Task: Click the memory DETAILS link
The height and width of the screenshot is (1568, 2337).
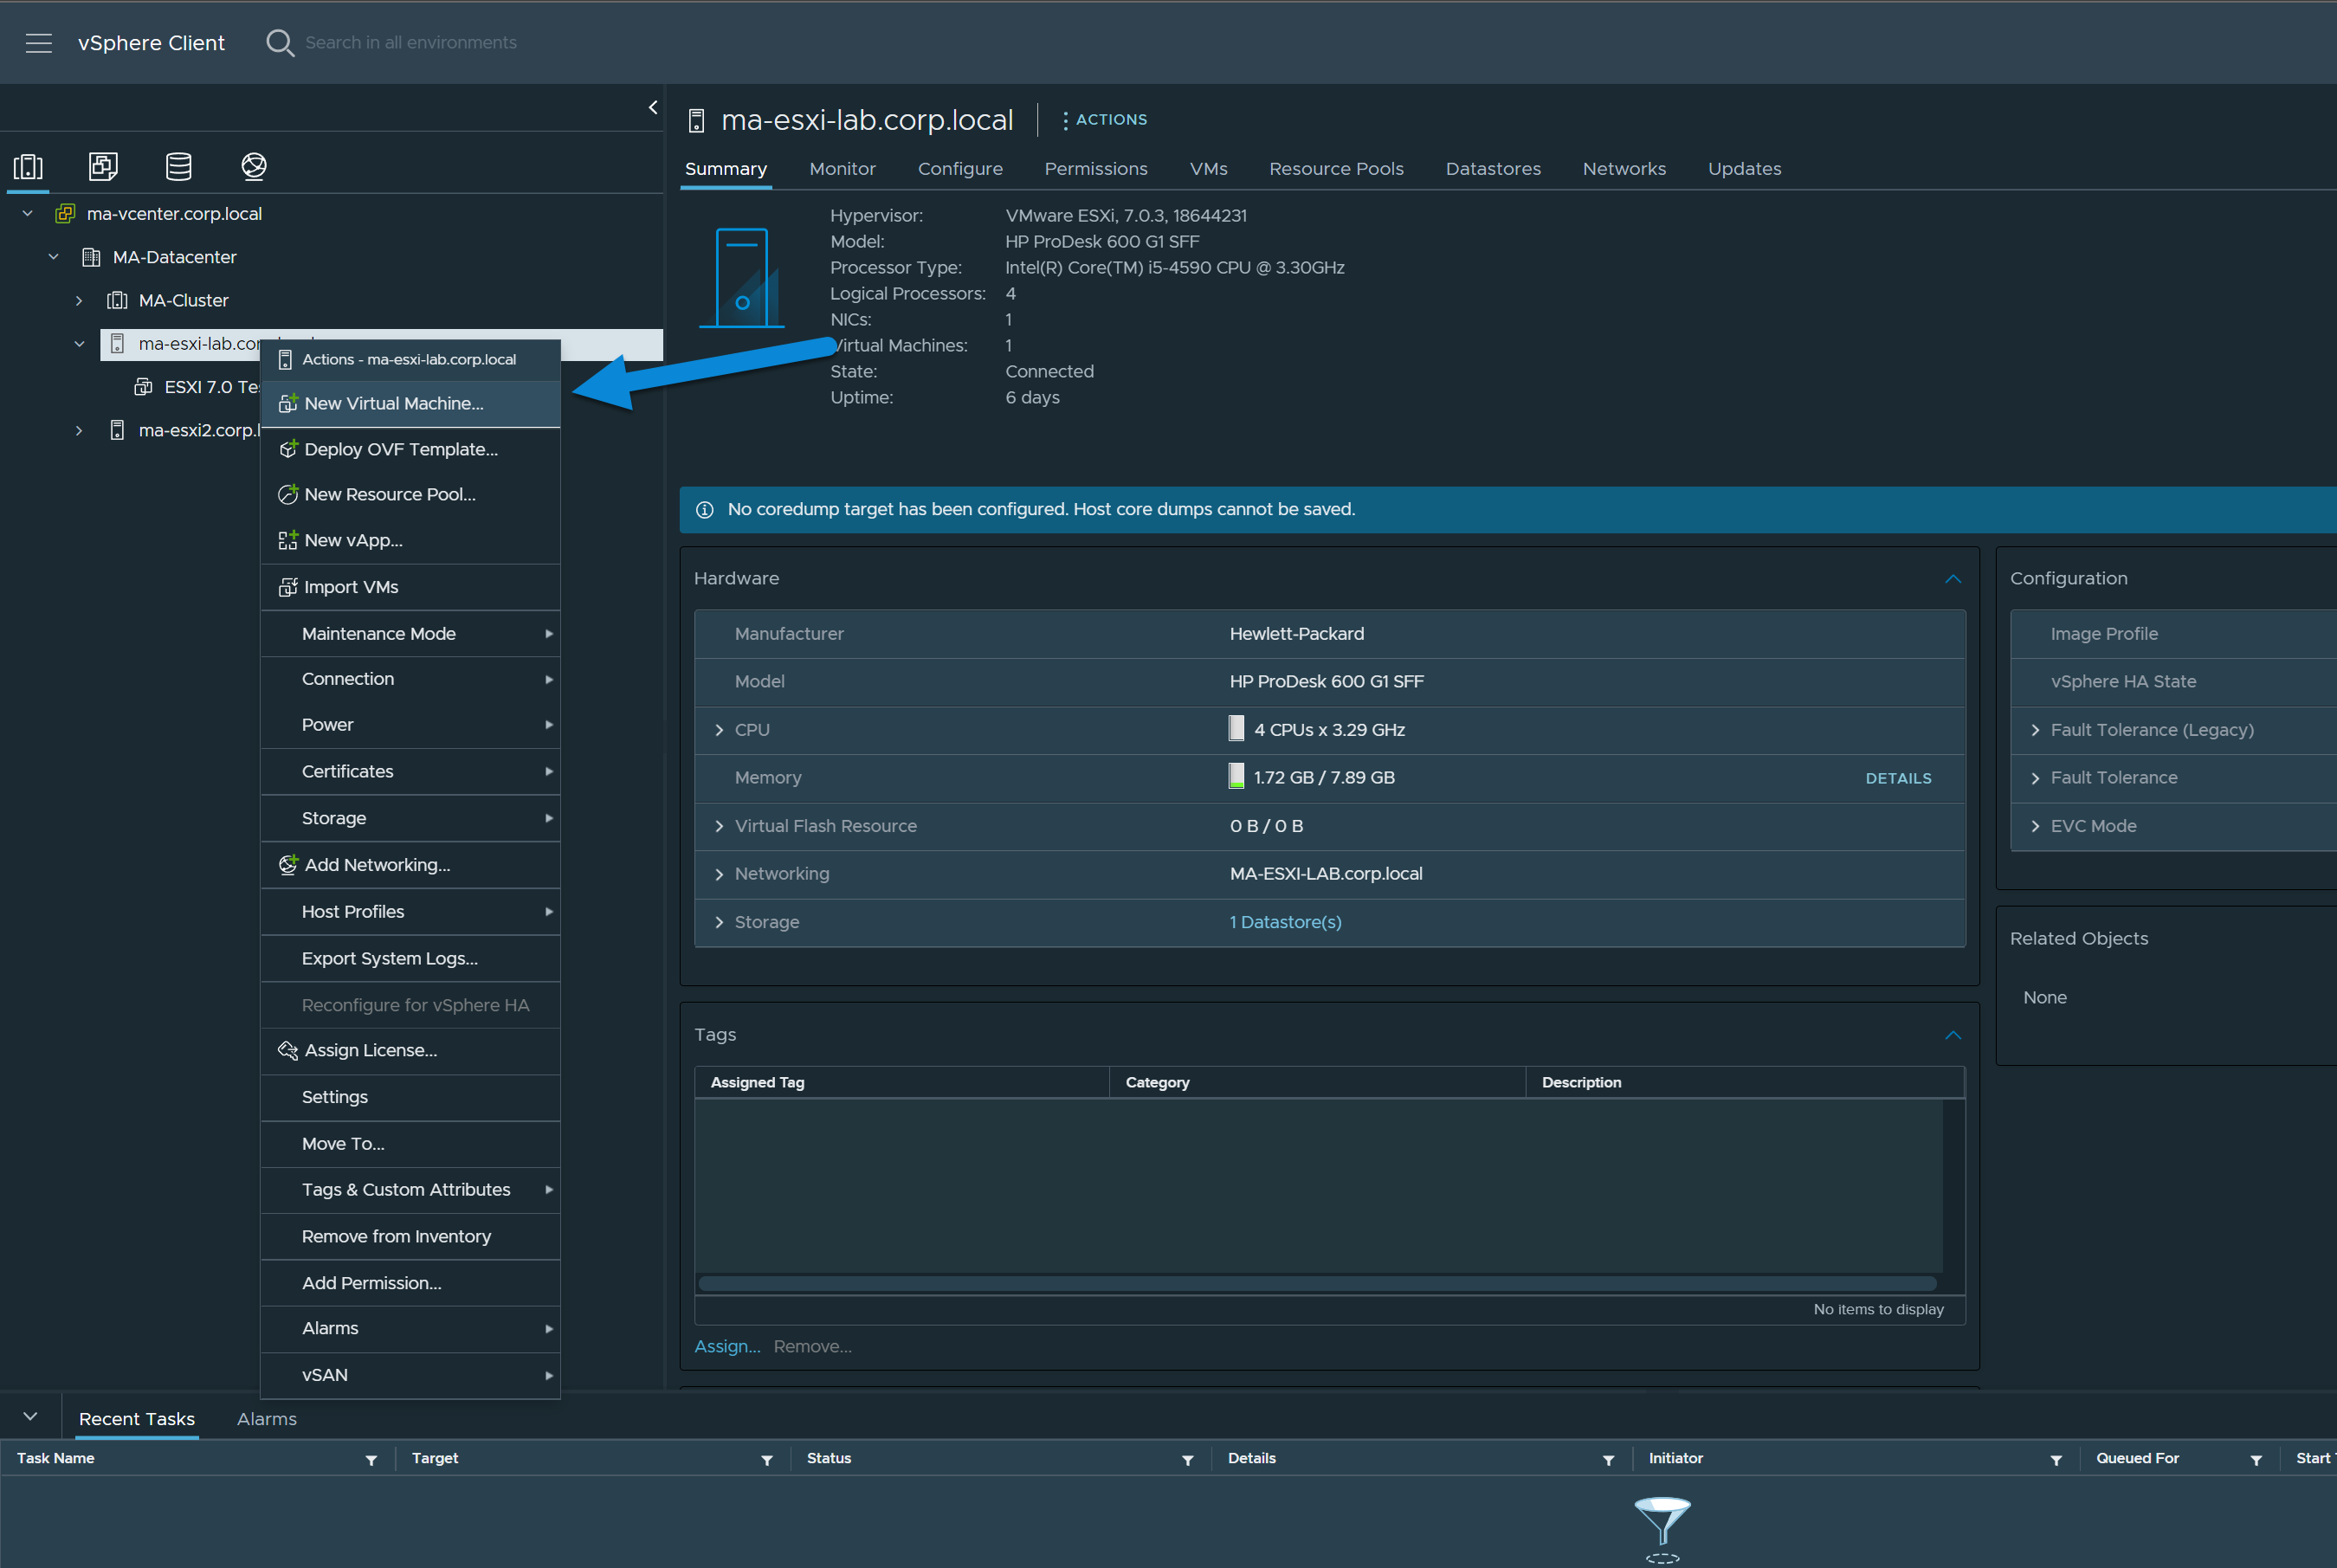Action: (x=1898, y=778)
